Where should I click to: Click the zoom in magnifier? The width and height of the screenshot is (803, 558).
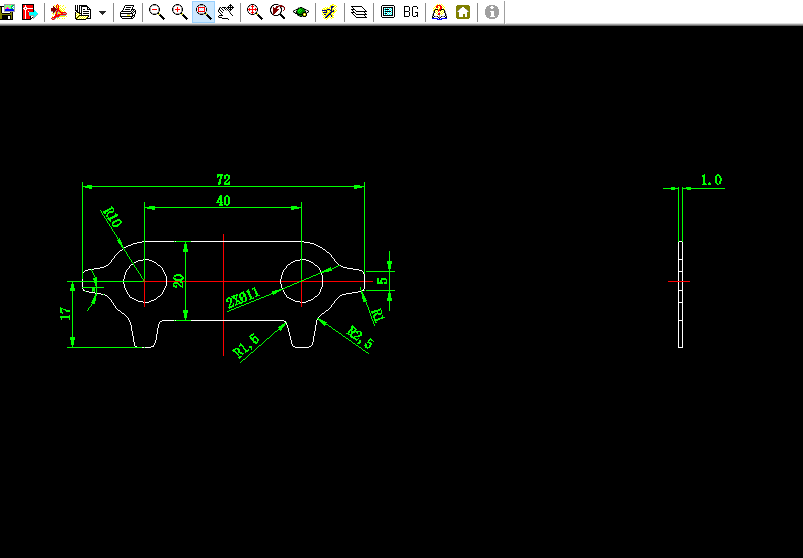click(x=179, y=12)
